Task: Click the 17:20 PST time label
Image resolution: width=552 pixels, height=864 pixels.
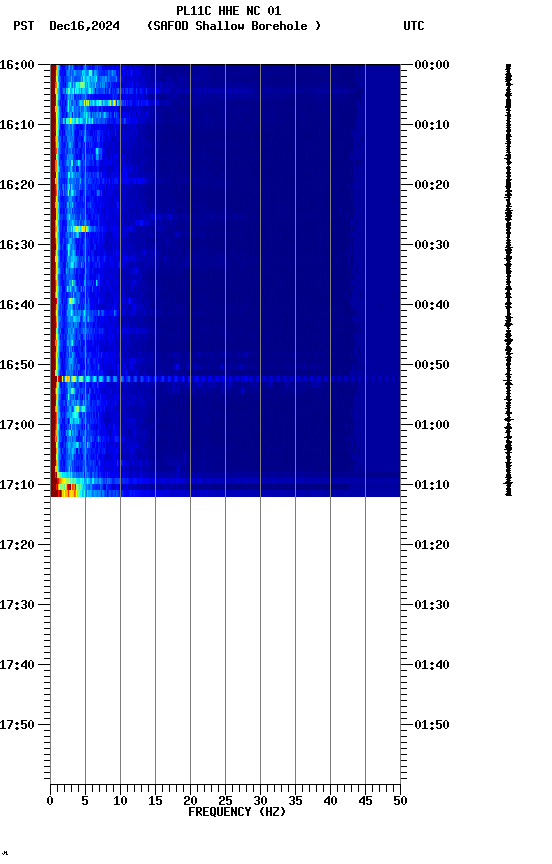Action: (x=17, y=545)
